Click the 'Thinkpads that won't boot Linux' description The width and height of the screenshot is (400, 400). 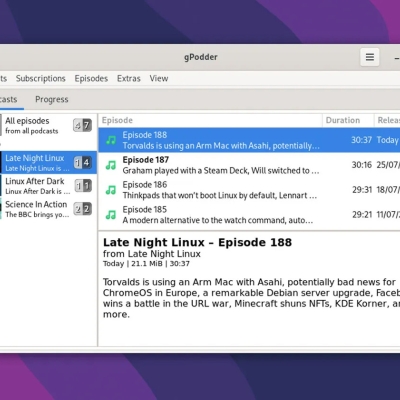click(x=220, y=195)
